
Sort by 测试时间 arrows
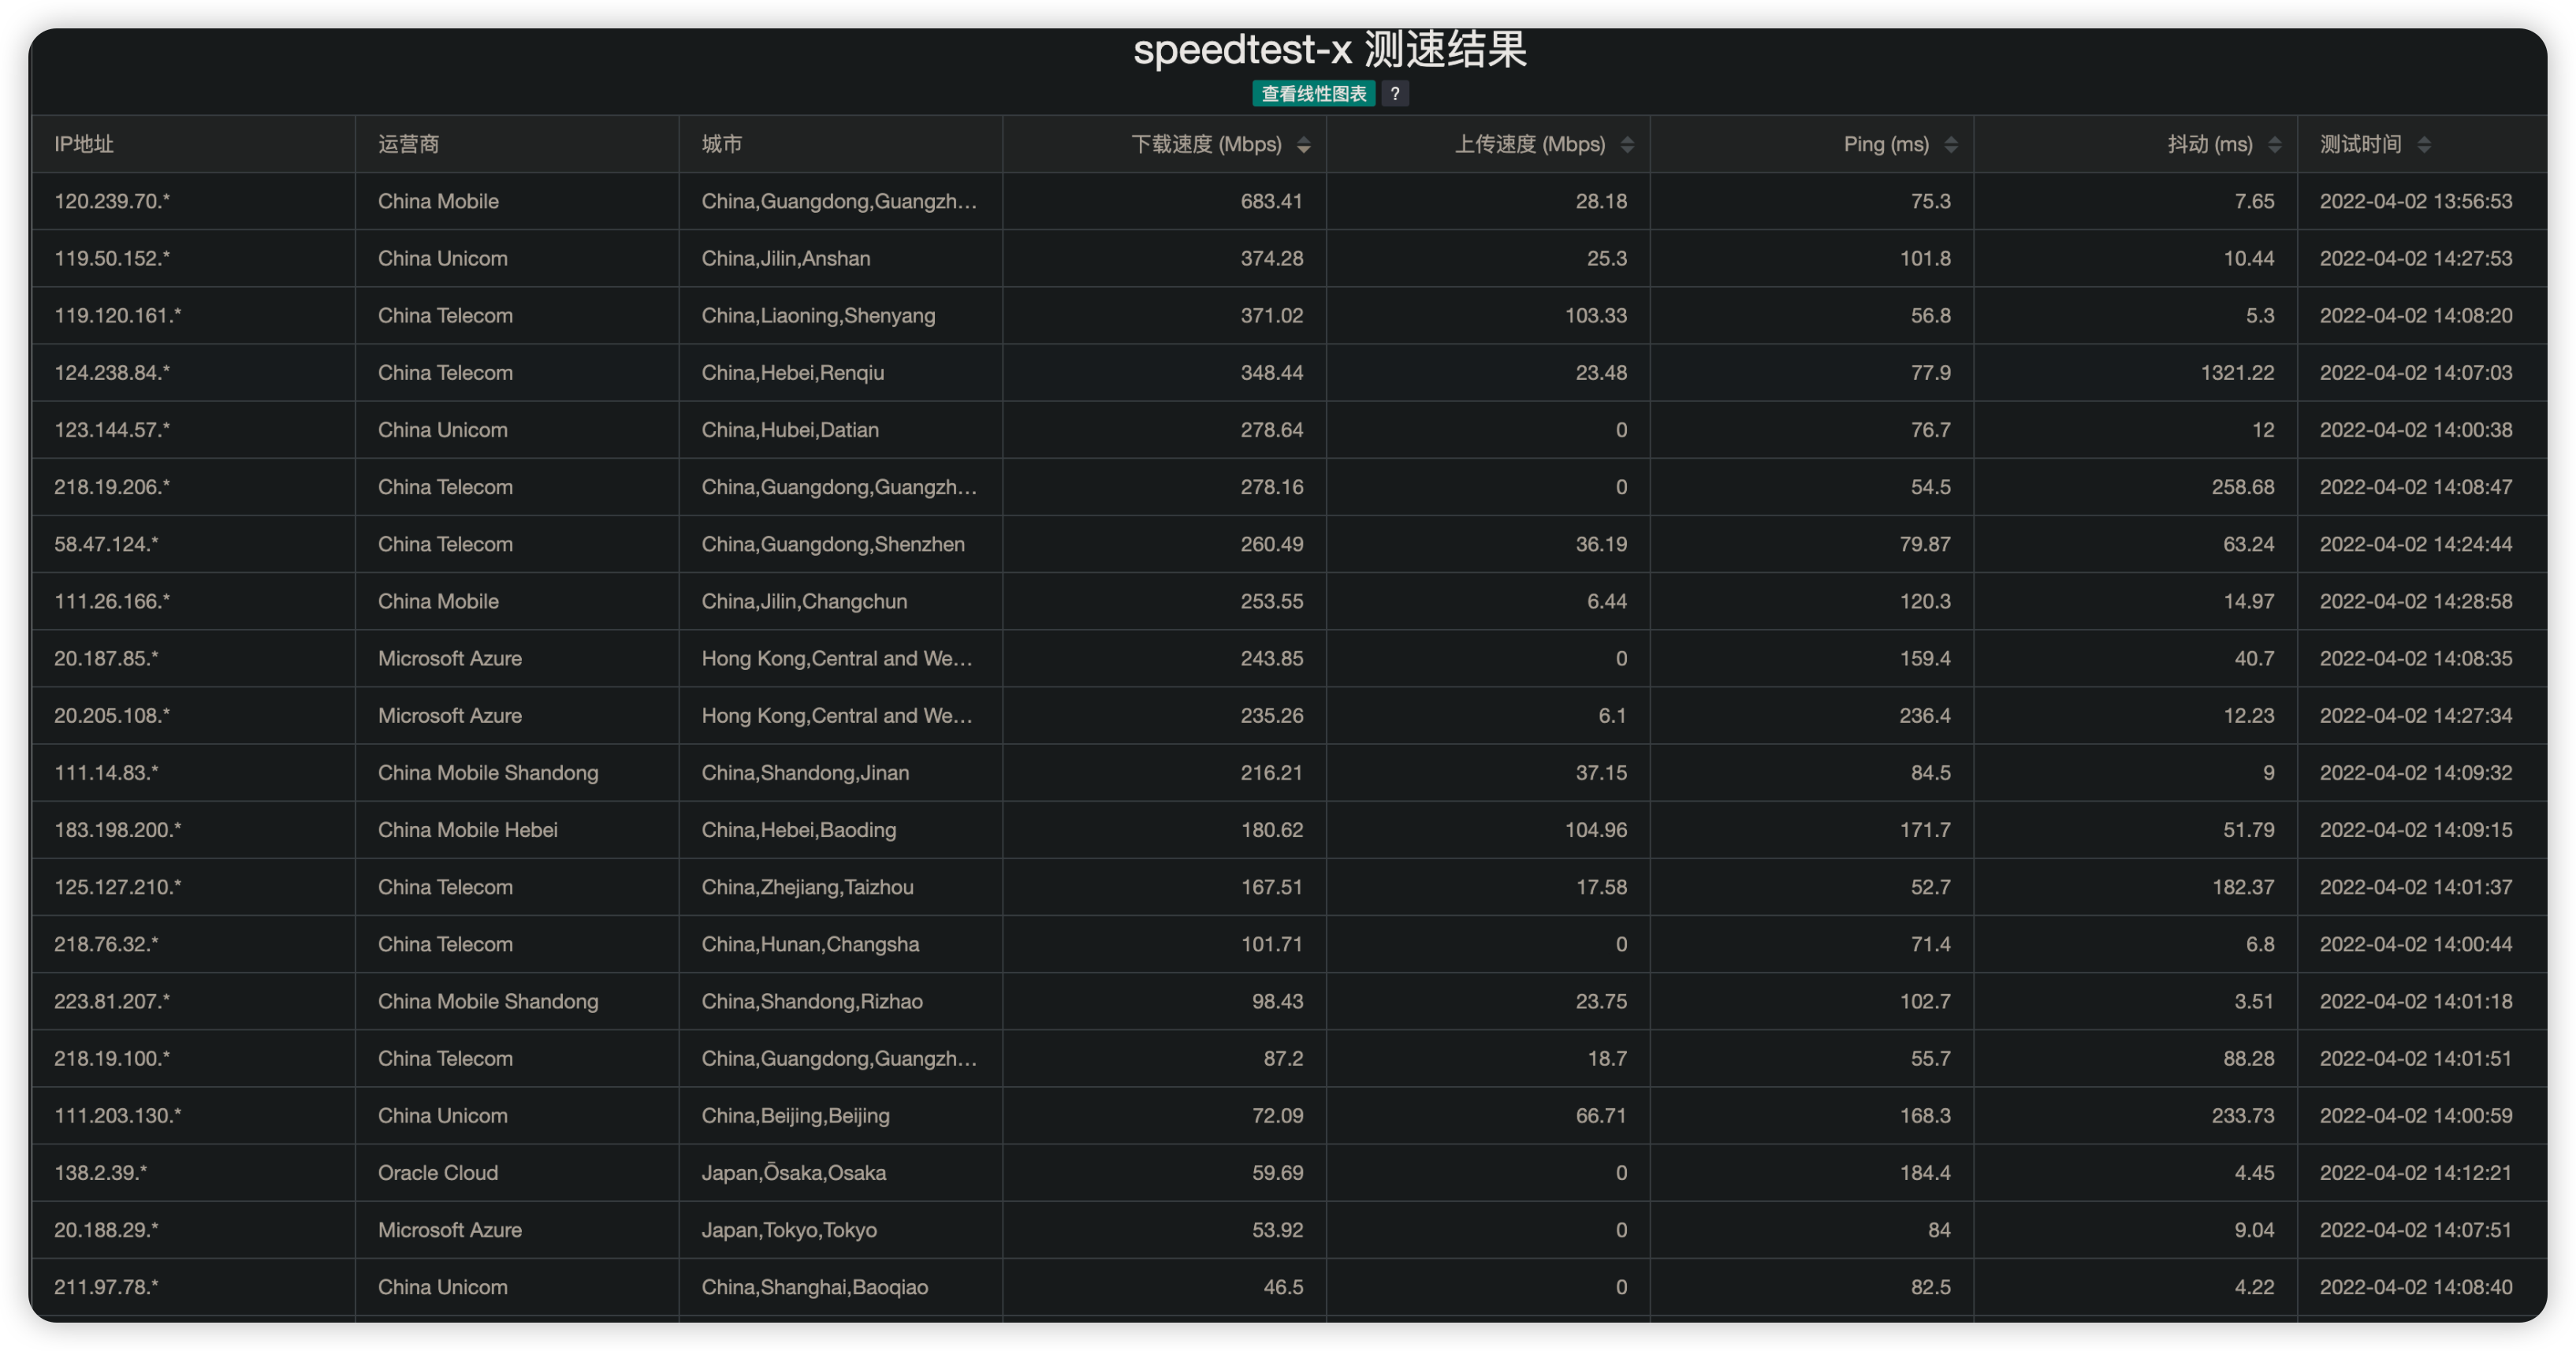click(x=2423, y=145)
